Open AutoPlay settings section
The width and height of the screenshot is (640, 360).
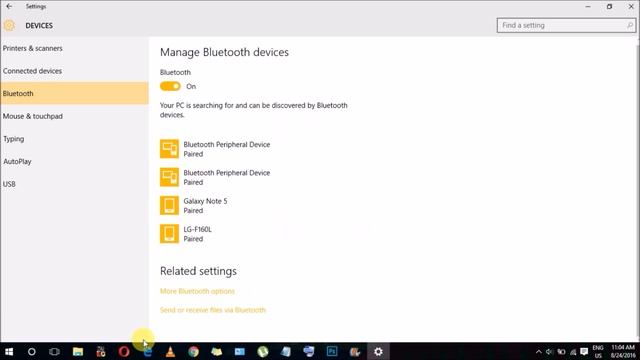pyautogui.click(x=17, y=162)
